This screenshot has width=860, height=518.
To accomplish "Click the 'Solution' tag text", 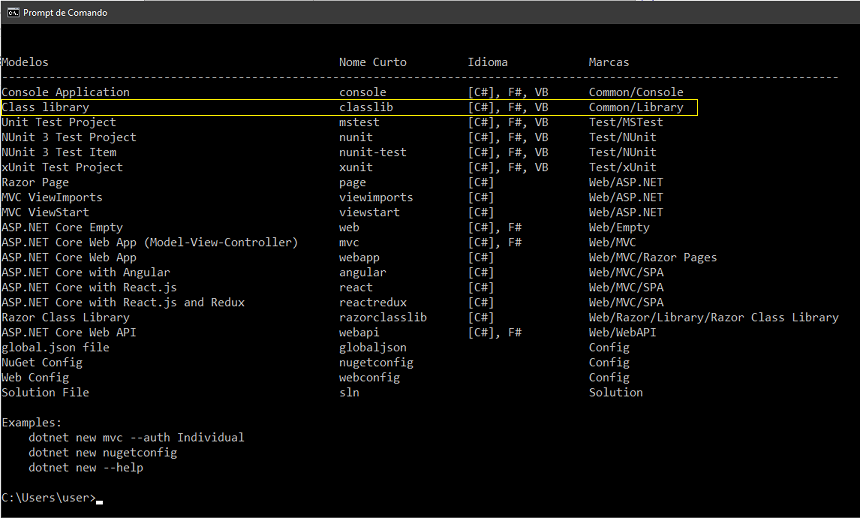I will click(x=616, y=392).
